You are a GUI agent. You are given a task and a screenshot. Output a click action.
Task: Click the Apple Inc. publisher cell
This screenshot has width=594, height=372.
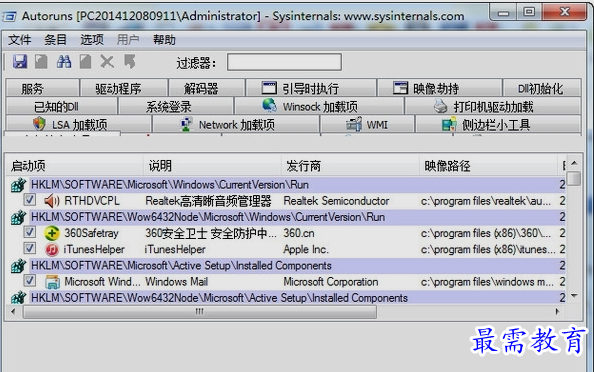[x=306, y=249]
